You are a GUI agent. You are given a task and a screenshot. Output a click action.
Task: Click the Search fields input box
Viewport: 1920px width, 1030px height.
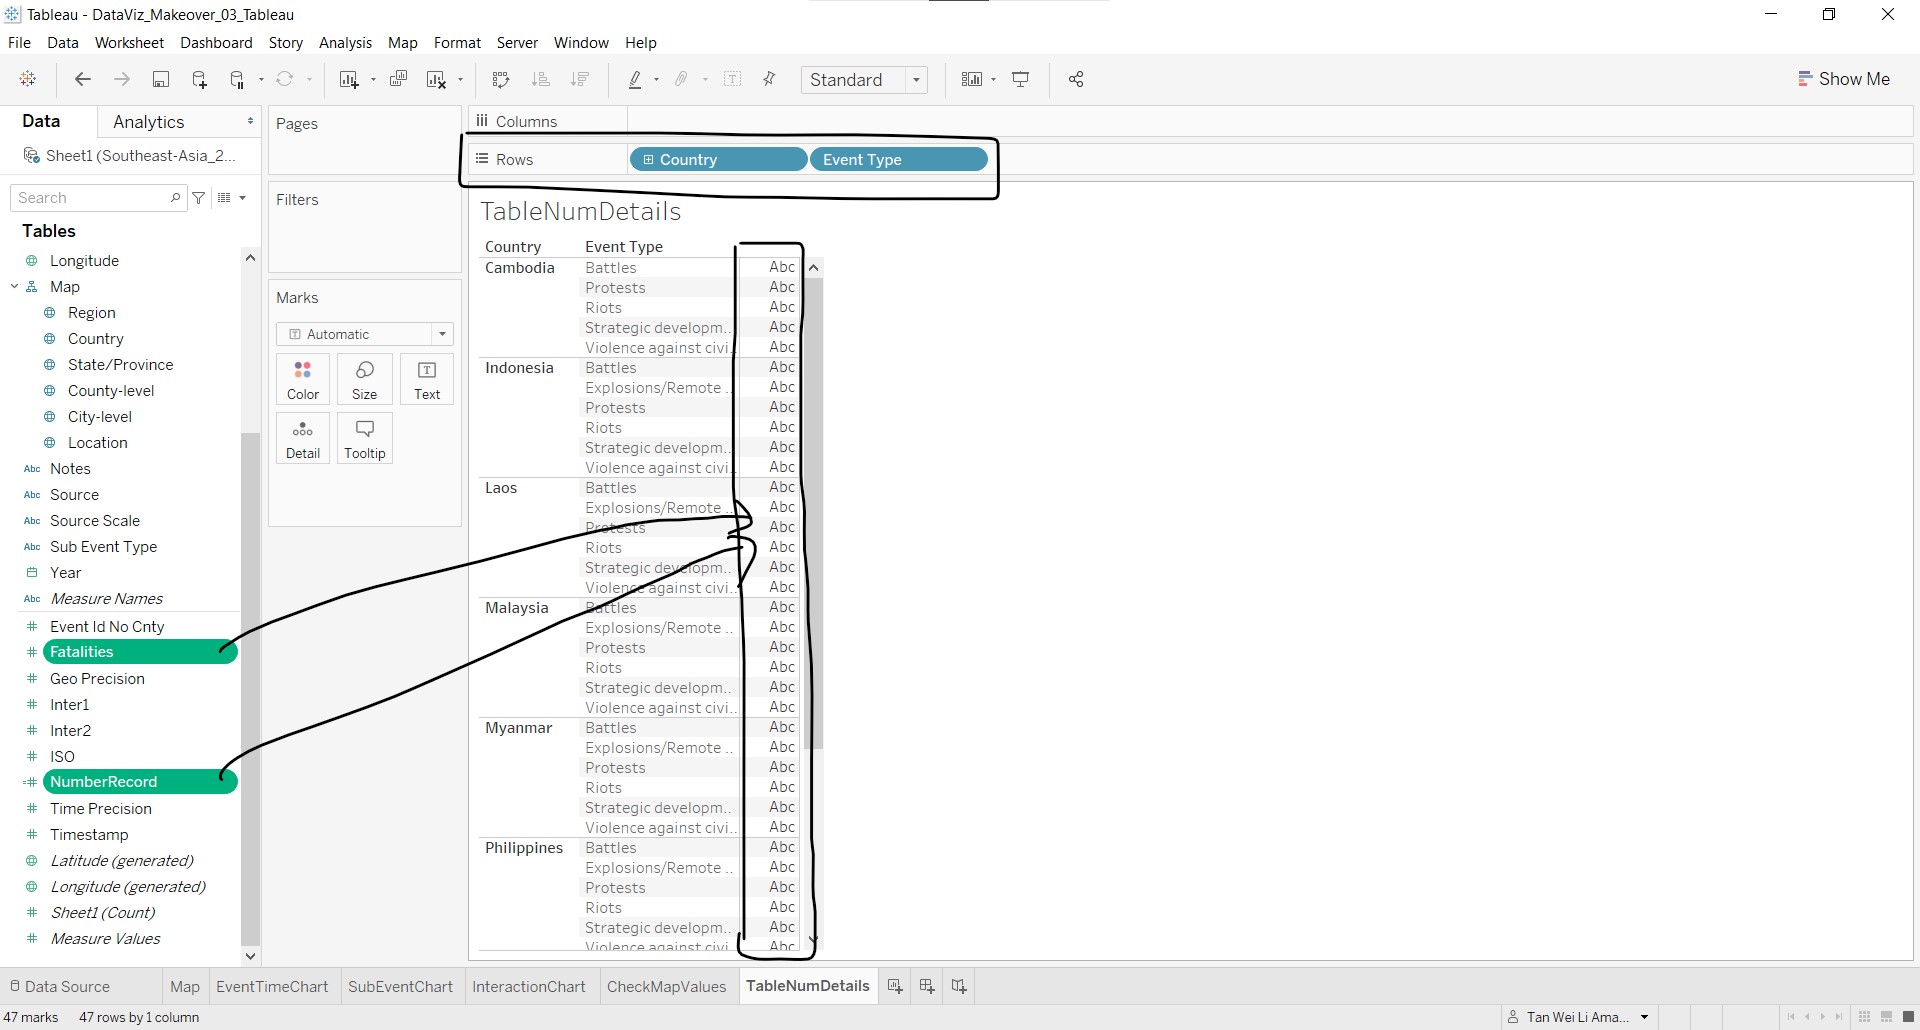[x=92, y=198]
